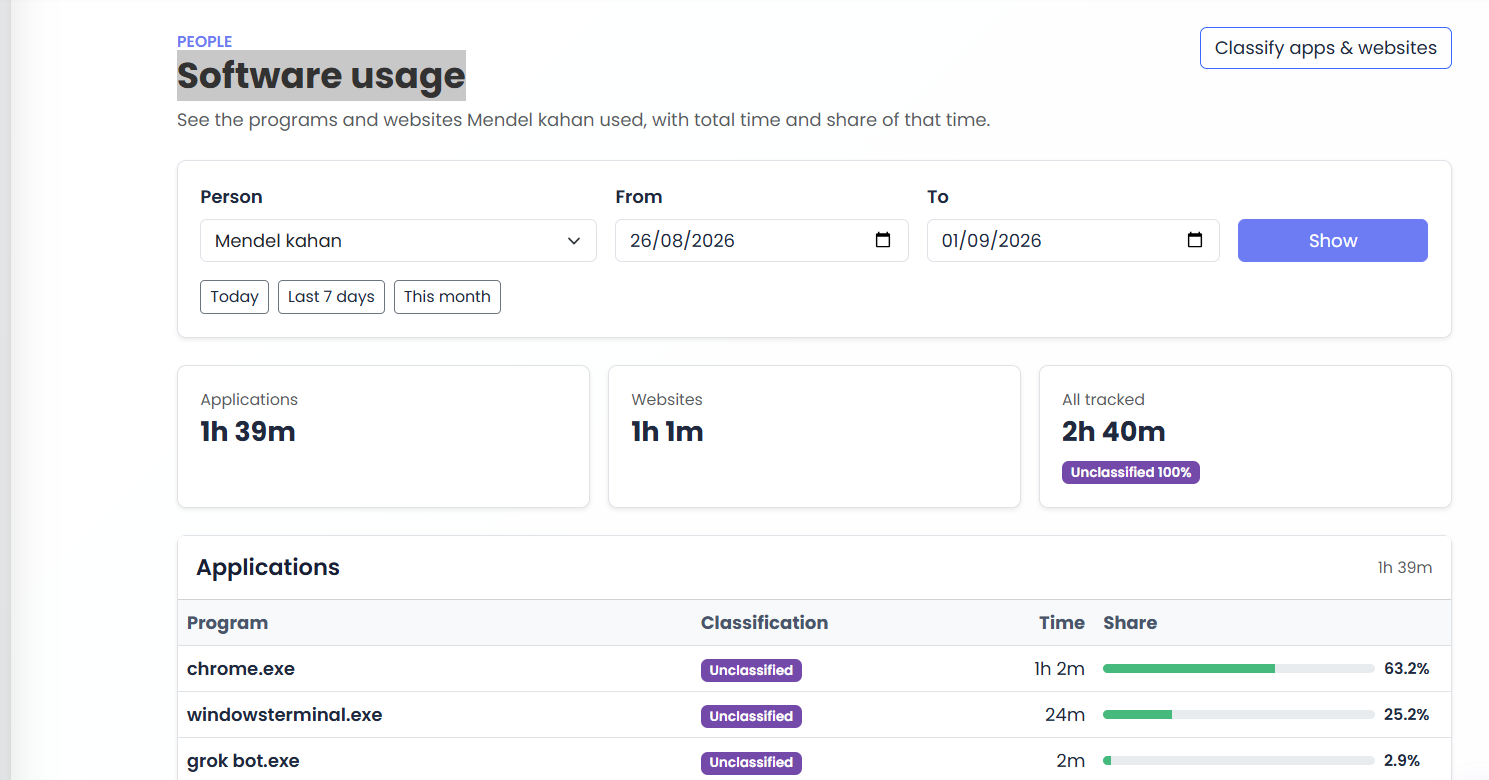Screen dimensions: 1489x780
Task: Expand the Person dropdown showing Mendel kahan
Action: point(398,241)
